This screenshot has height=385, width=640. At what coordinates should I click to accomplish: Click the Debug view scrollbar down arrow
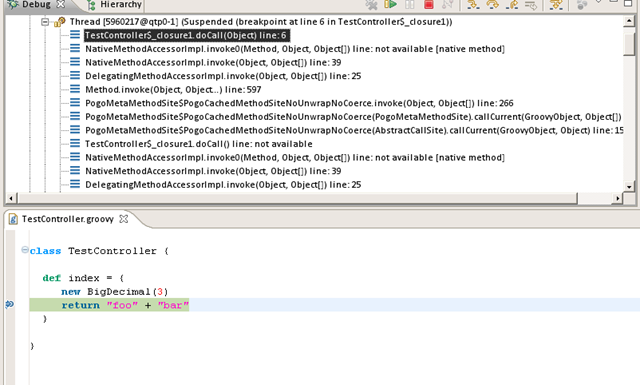coord(629,187)
